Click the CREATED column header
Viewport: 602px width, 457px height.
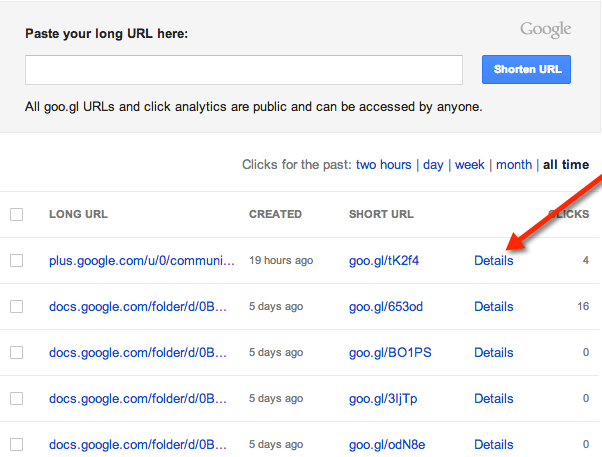[x=275, y=214]
